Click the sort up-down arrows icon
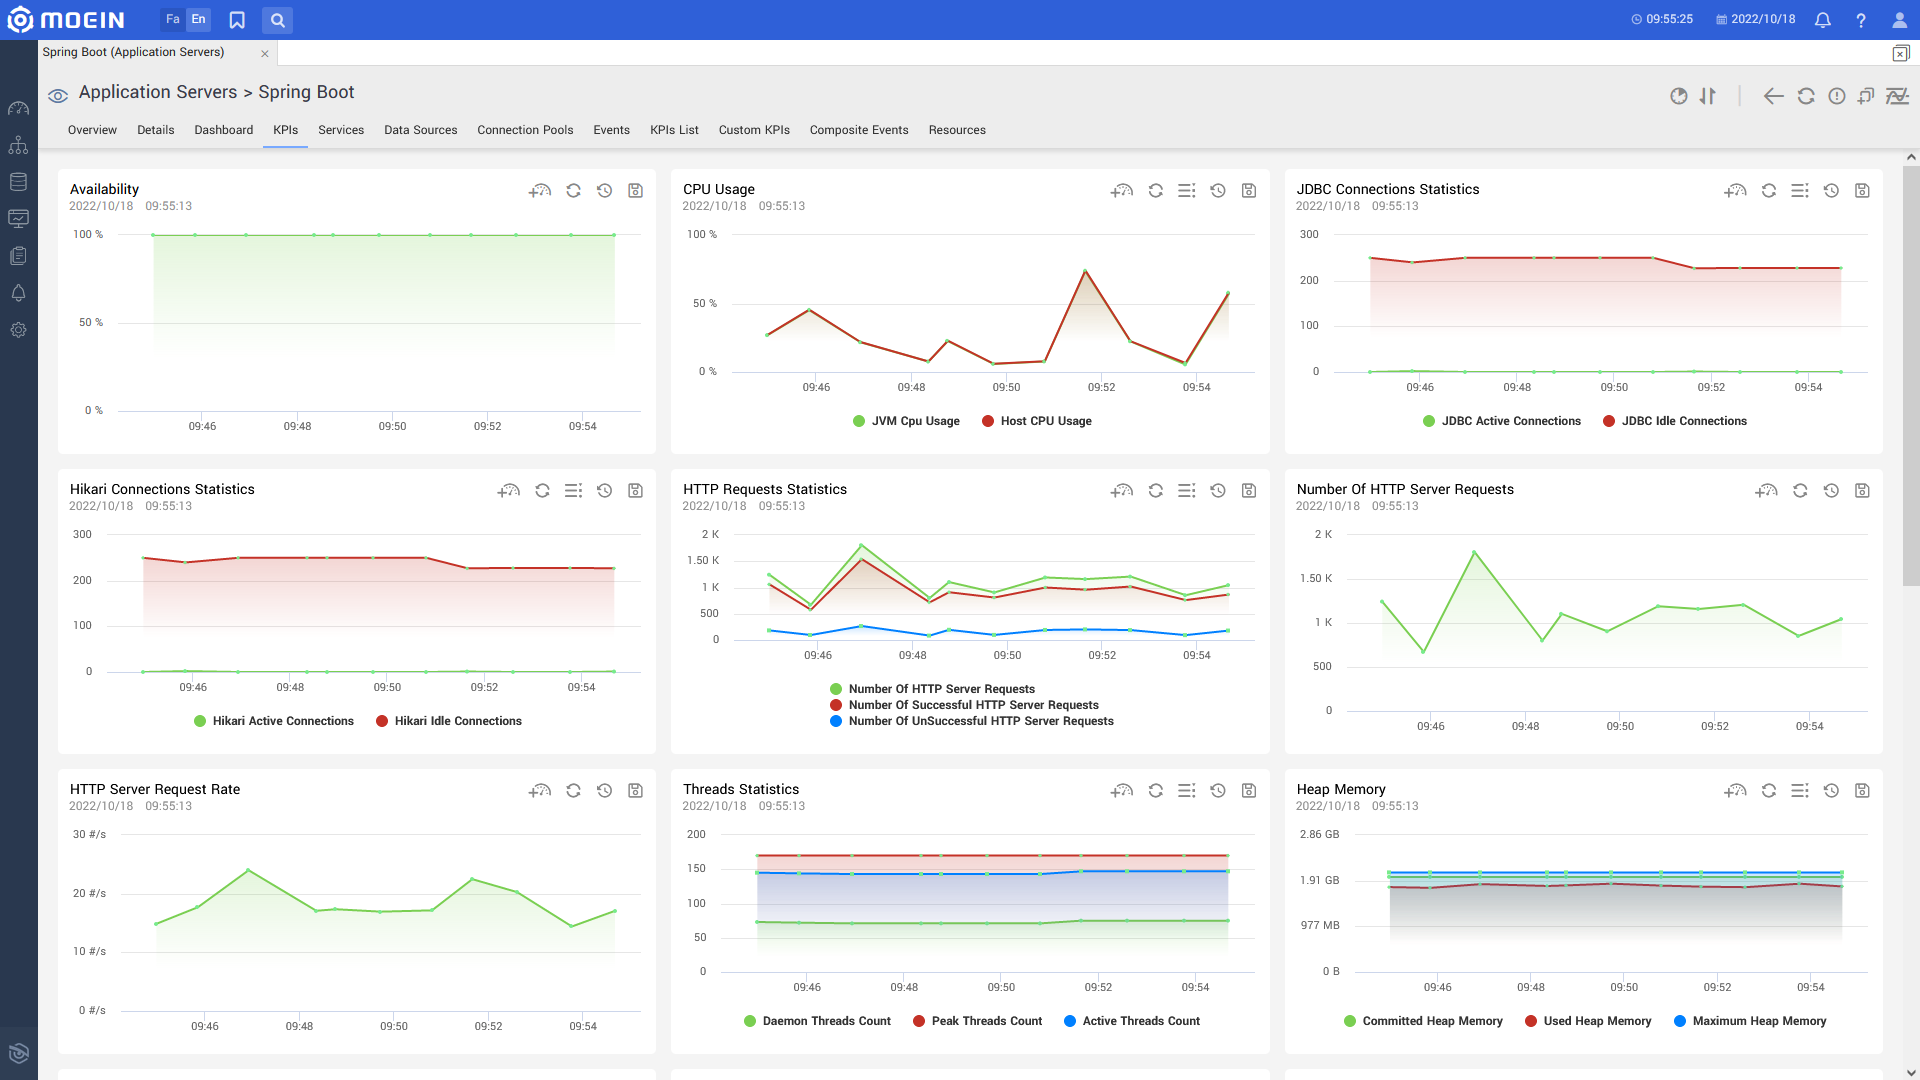The image size is (1920, 1080). 1708,96
